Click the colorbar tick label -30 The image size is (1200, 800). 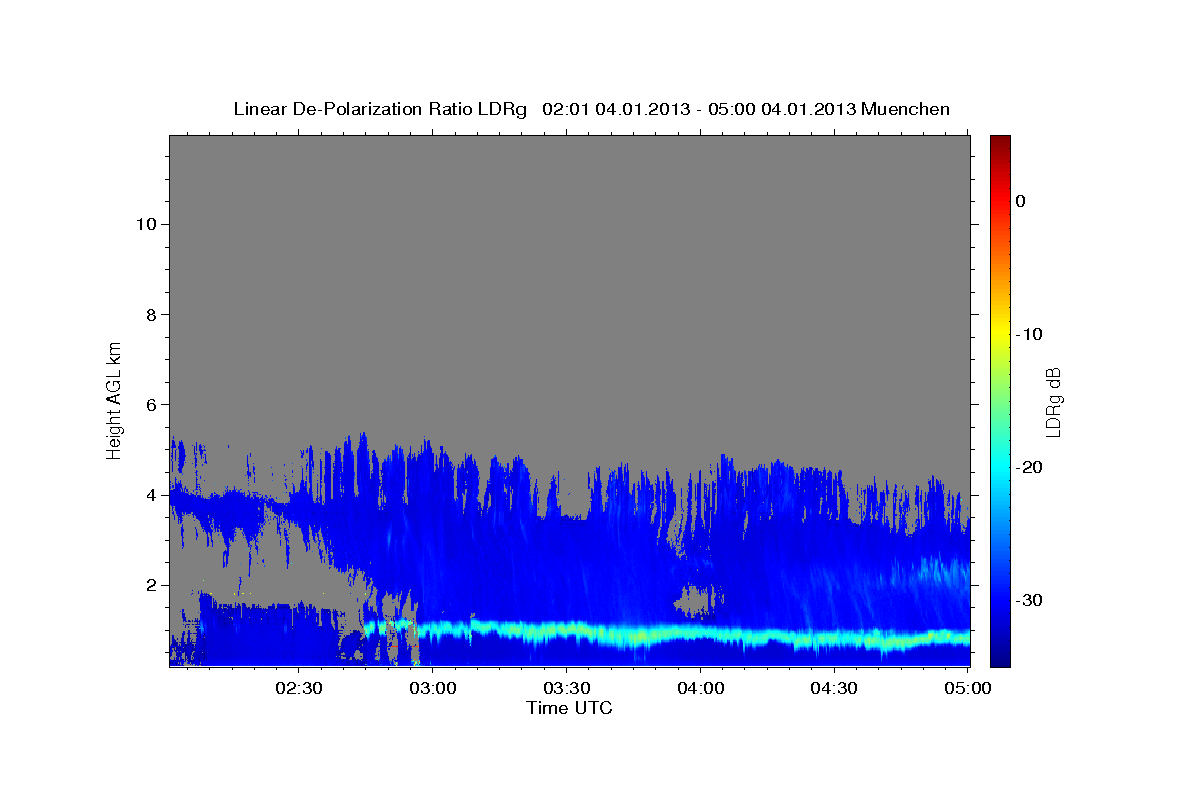(1029, 600)
